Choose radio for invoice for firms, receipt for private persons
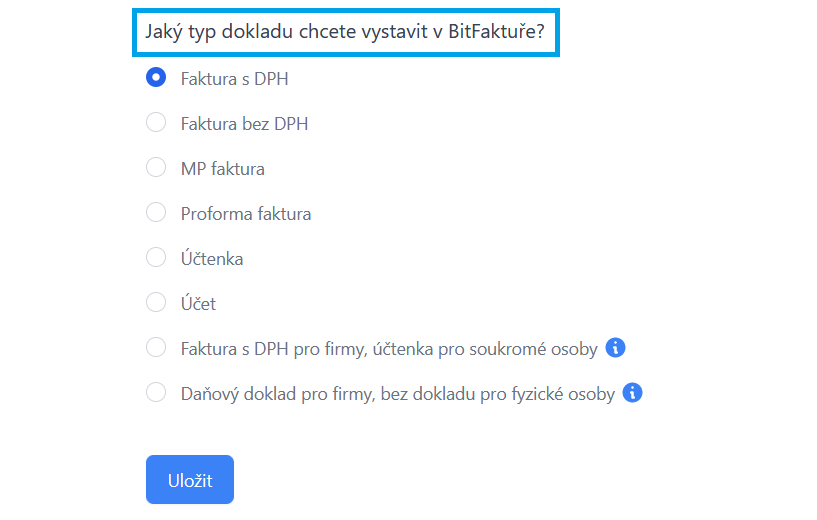Image resolution: width=817 pixels, height=520 pixels. coord(156,348)
